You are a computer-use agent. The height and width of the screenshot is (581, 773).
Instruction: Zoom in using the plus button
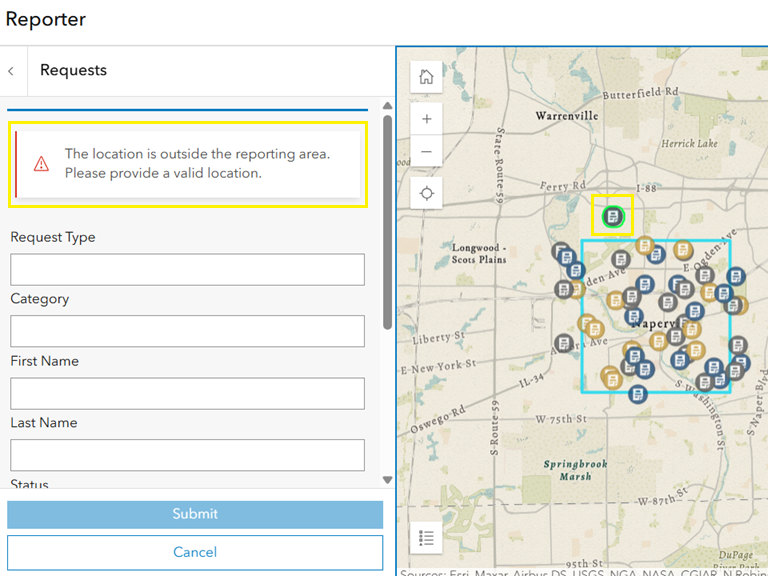point(426,119)
